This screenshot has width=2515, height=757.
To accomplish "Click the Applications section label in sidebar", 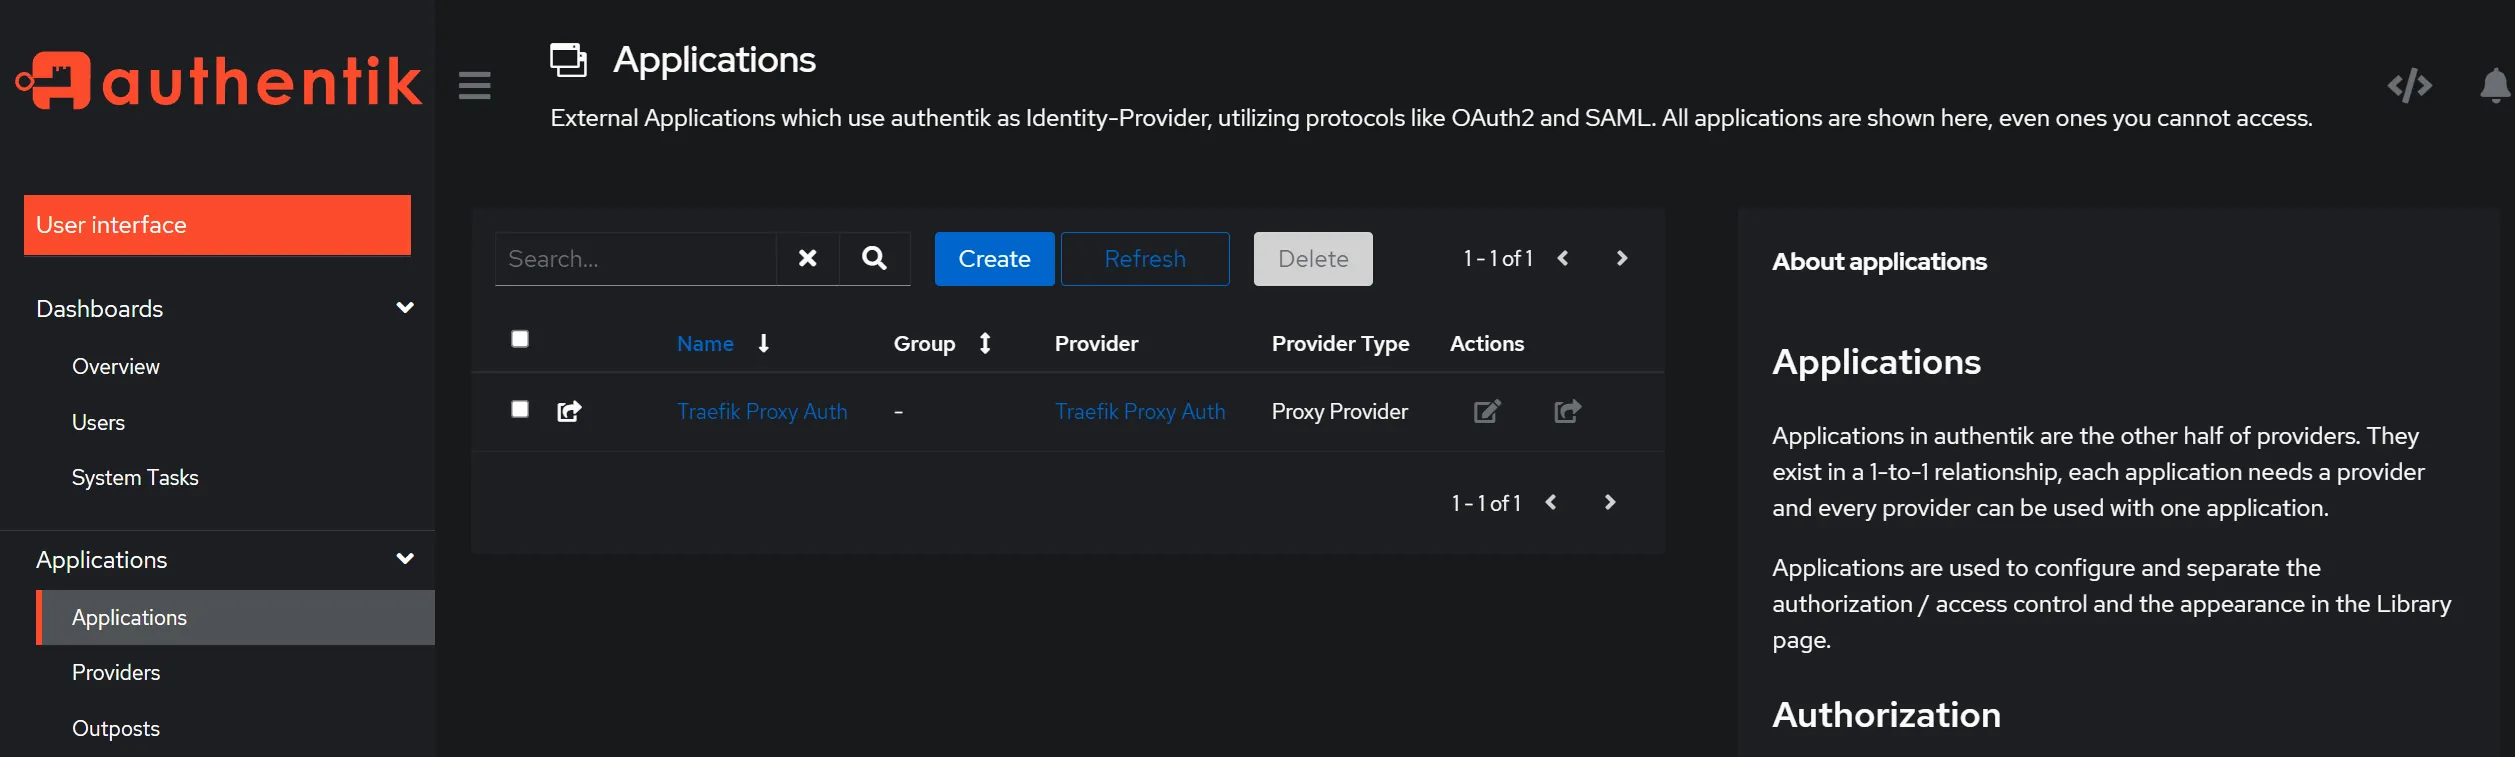I will [101, 559].
